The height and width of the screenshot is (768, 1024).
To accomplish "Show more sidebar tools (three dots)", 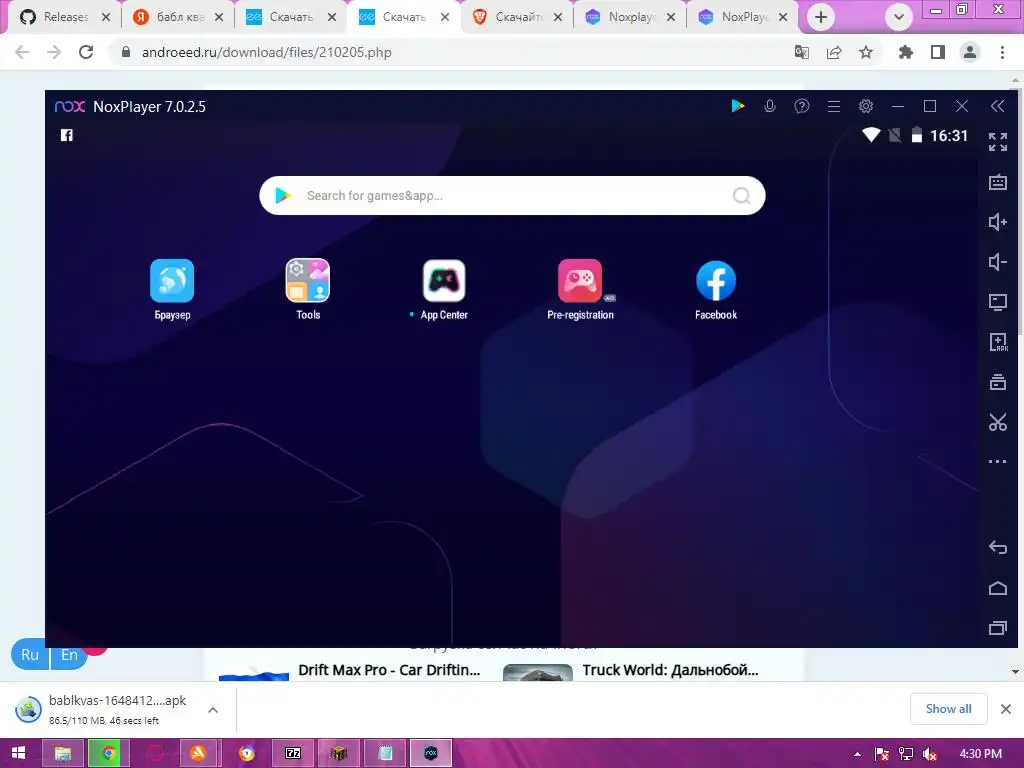I will tap(997, 461).
